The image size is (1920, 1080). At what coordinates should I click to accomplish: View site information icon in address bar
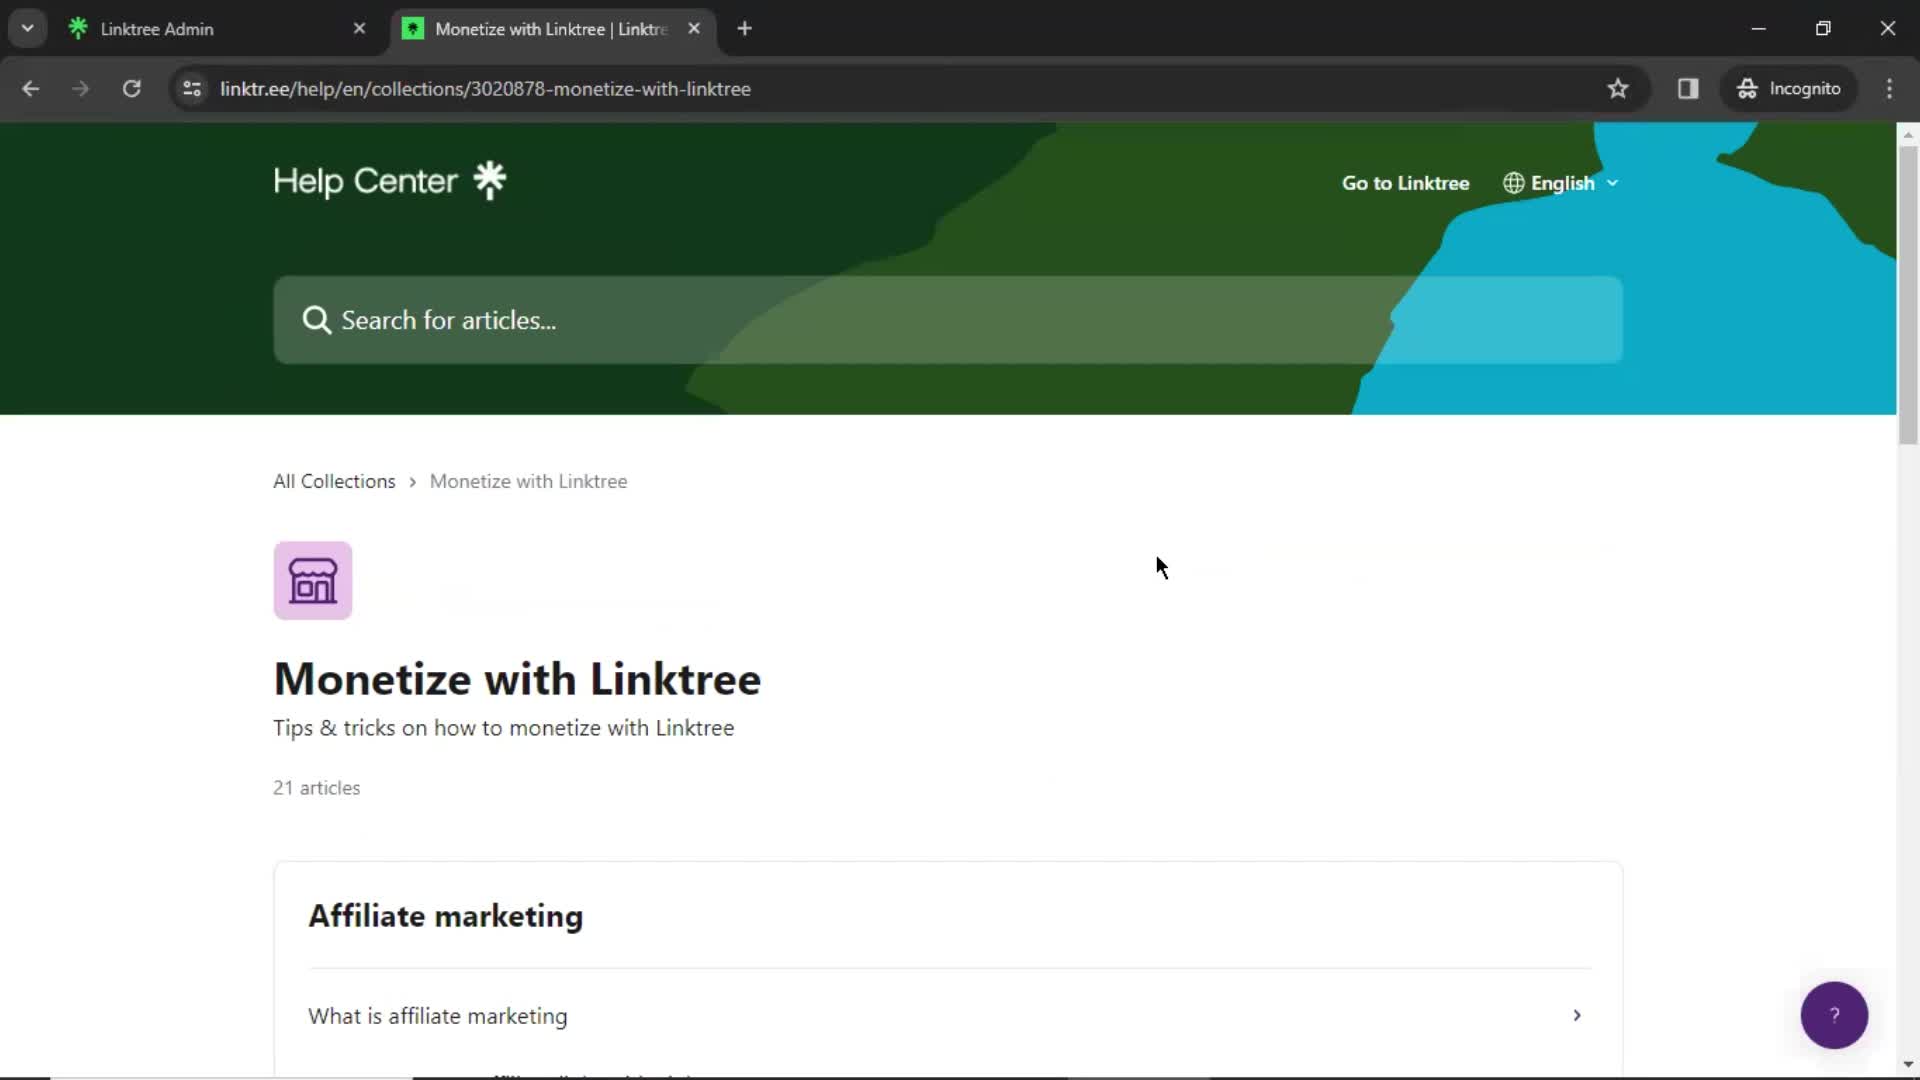tap(192, 89)
